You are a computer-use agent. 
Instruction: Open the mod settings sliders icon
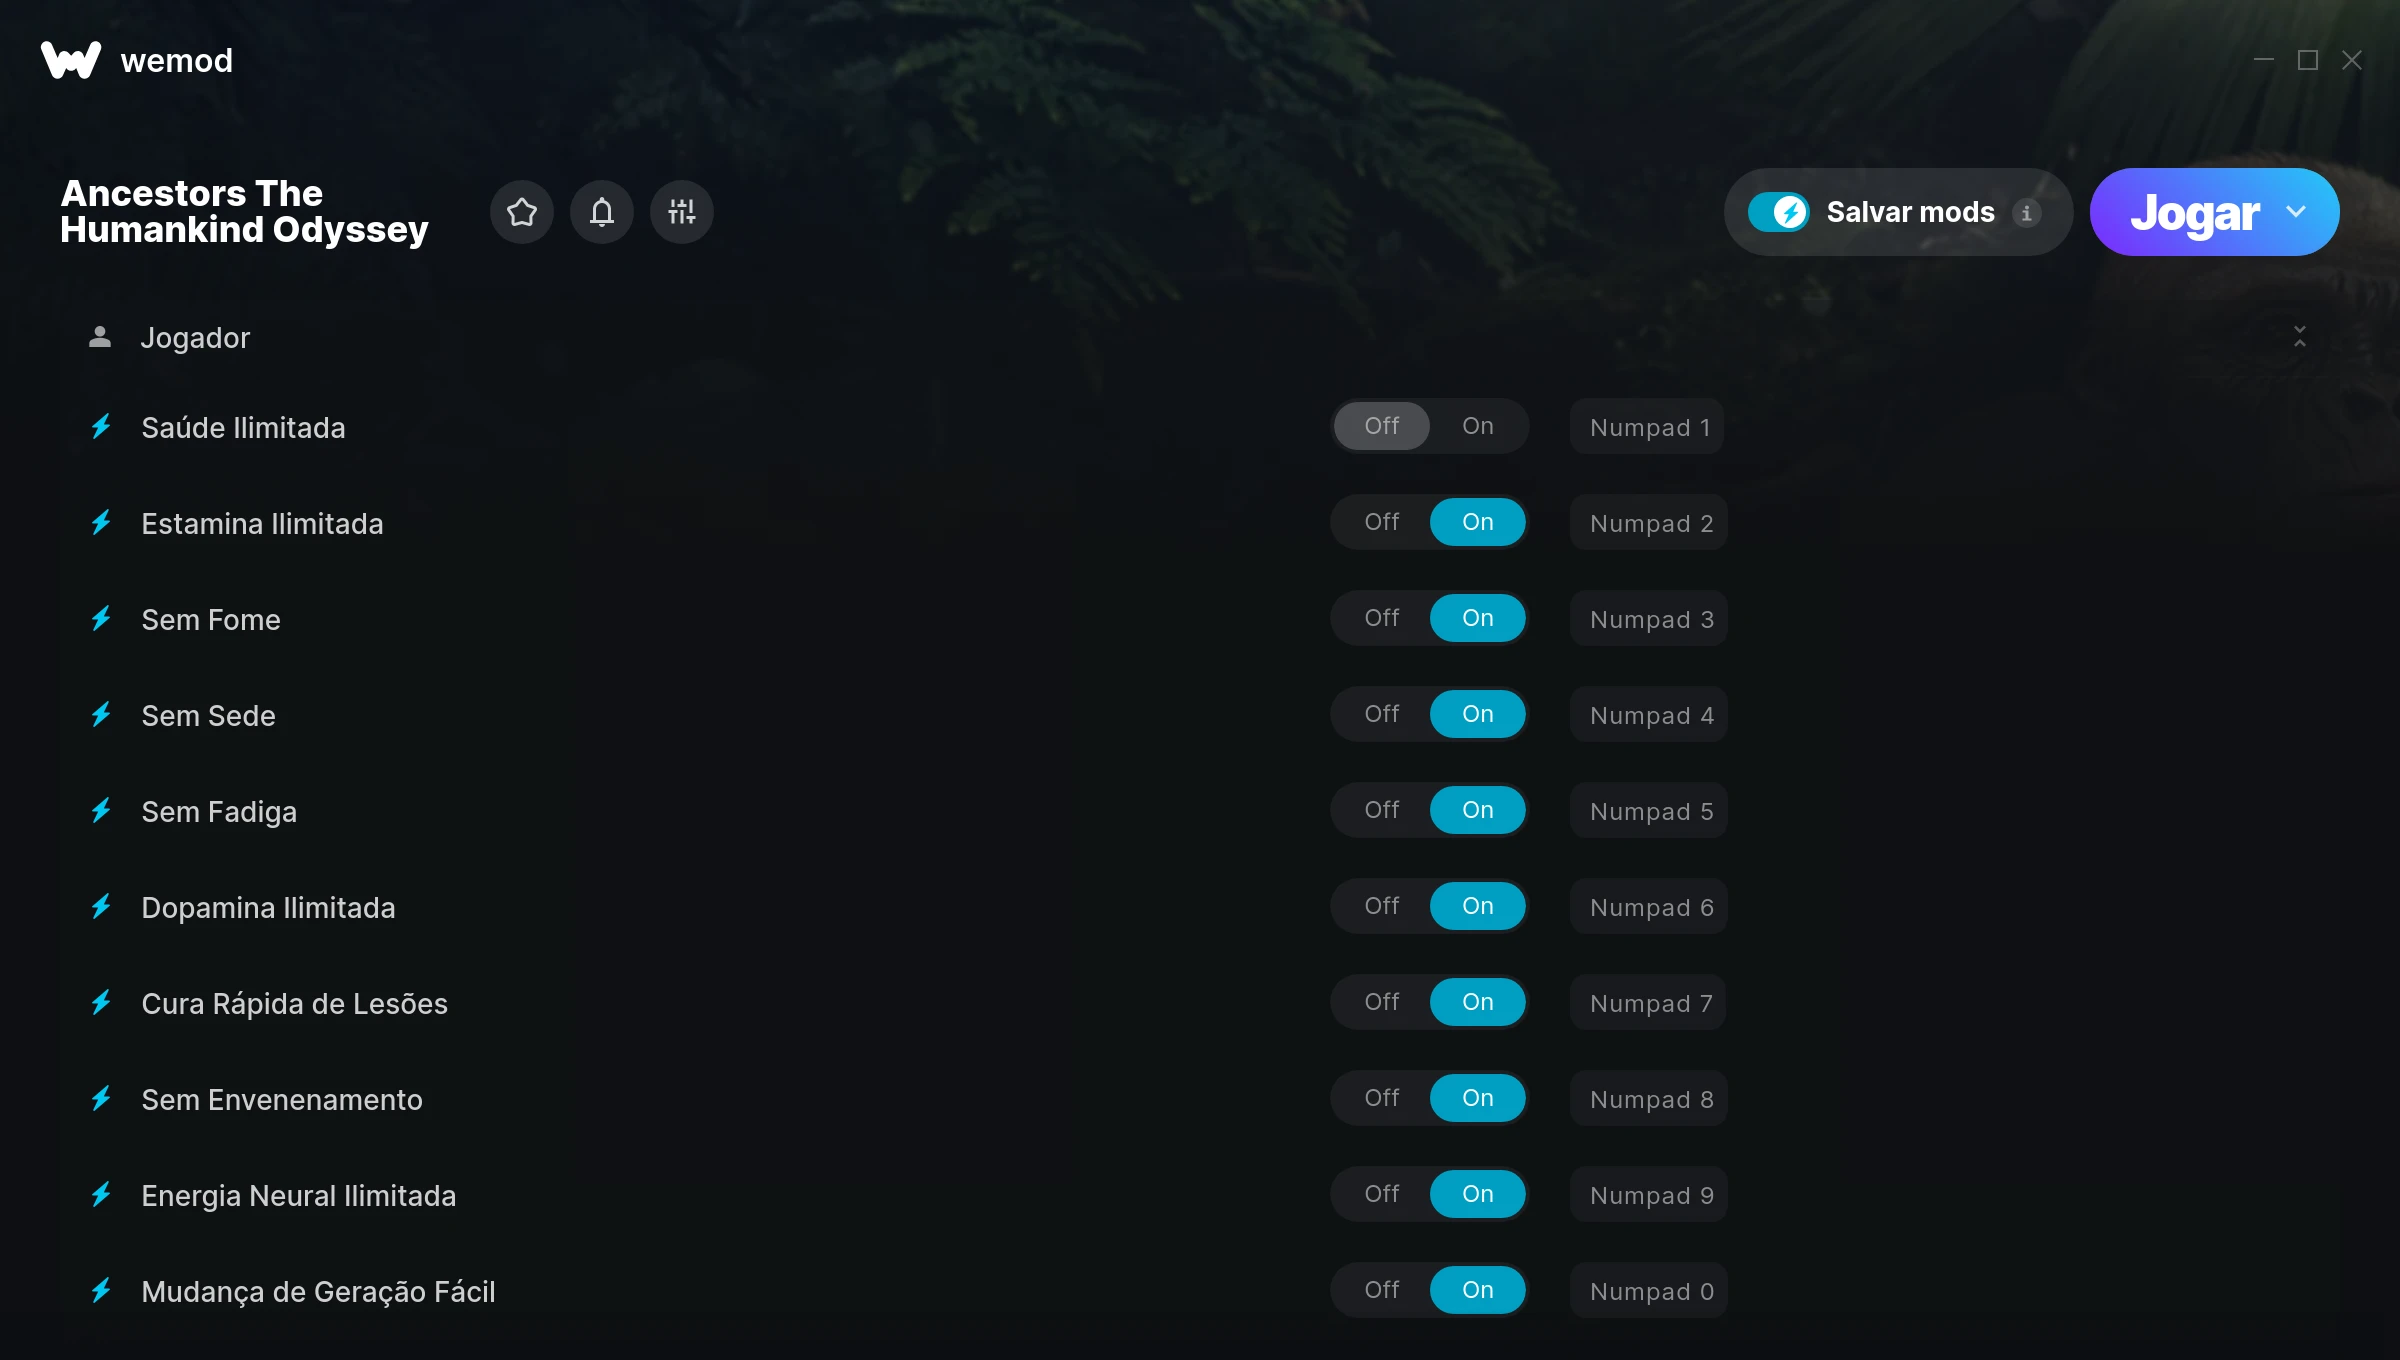682,212
